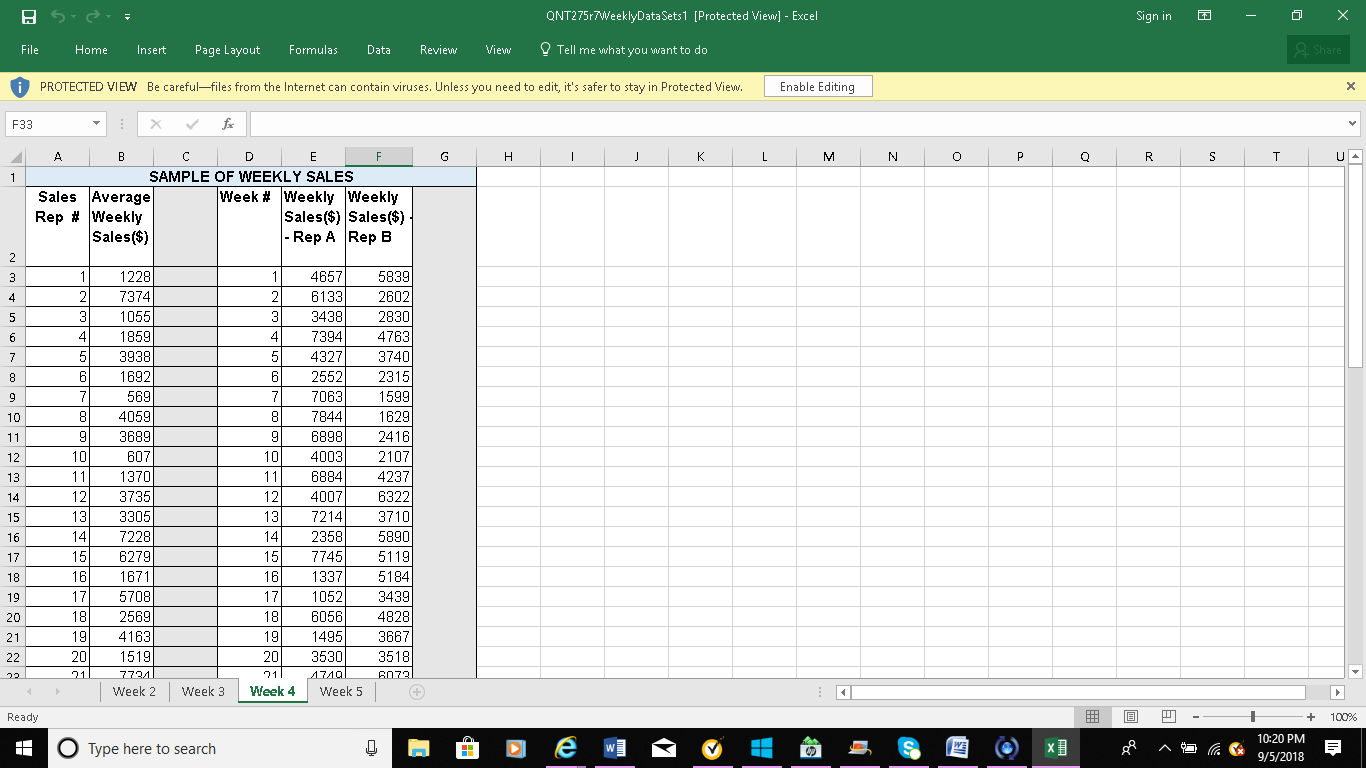Click the Enable Editing button
Viewport: 1366px width, 768px height.
click(817, 87)
